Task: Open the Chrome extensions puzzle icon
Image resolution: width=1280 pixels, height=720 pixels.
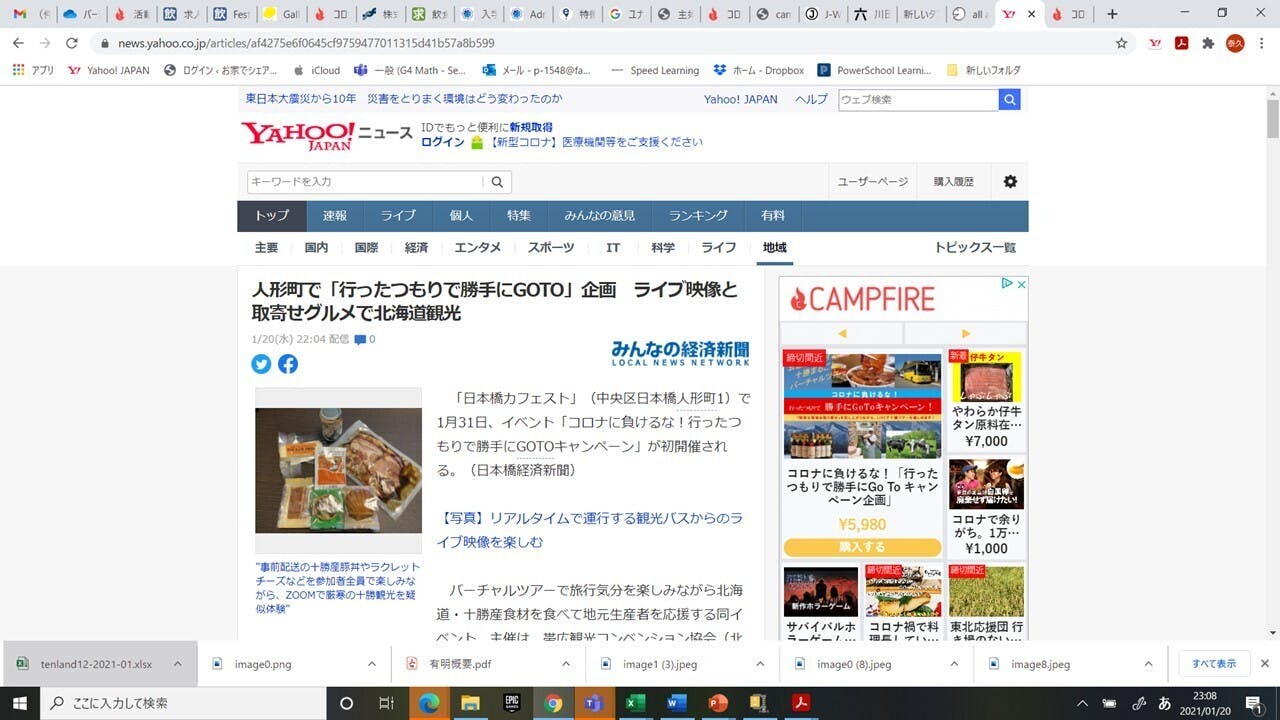Action: 1208,43
